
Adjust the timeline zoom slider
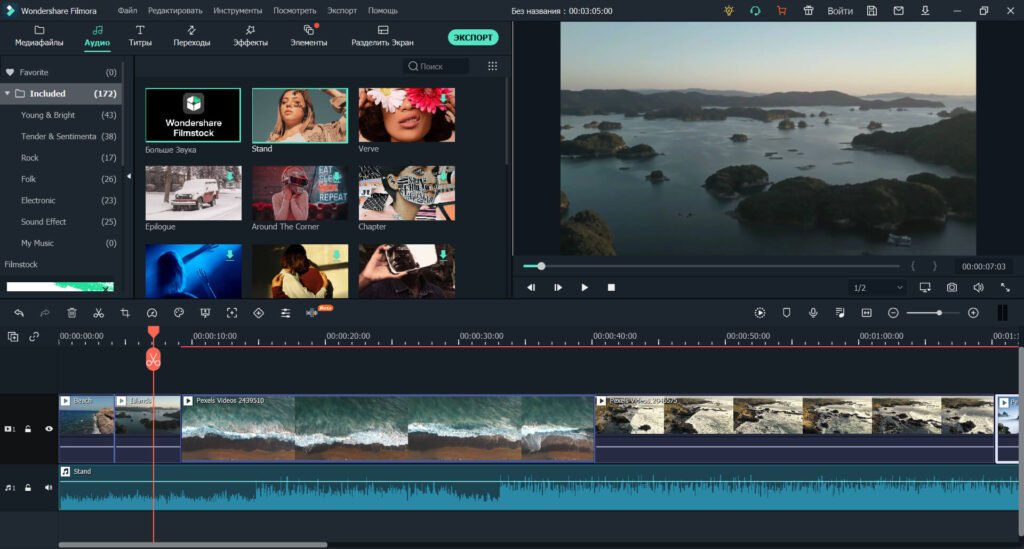point(932,313)
